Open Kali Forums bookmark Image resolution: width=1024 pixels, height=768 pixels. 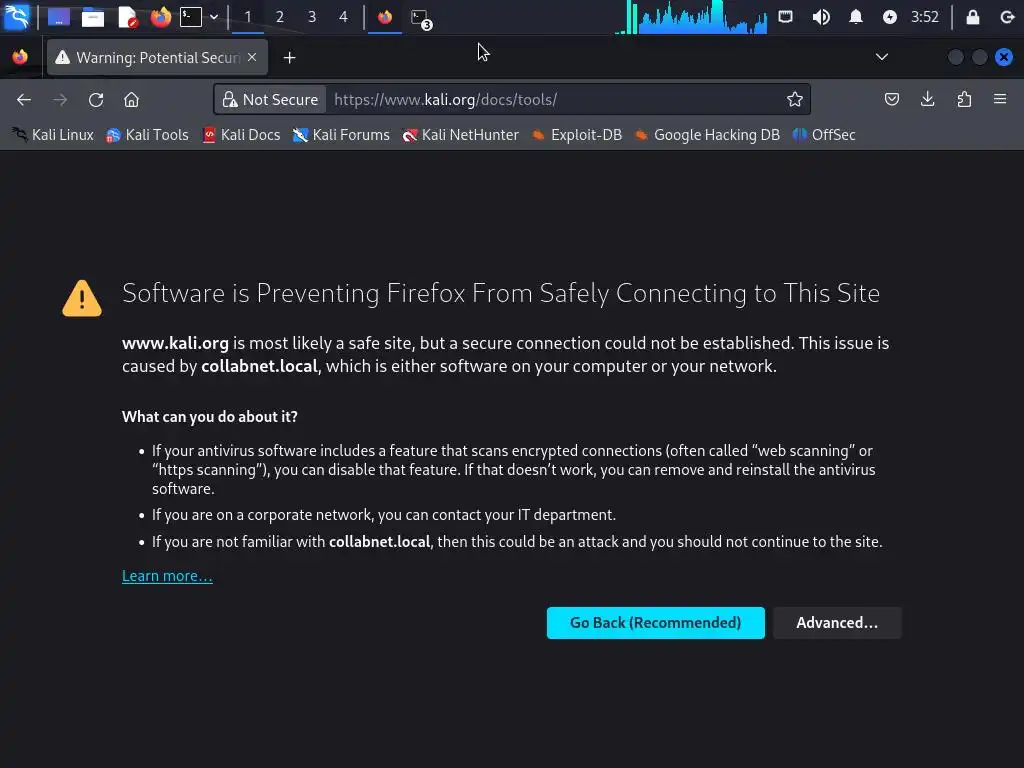tap(341, 135)
